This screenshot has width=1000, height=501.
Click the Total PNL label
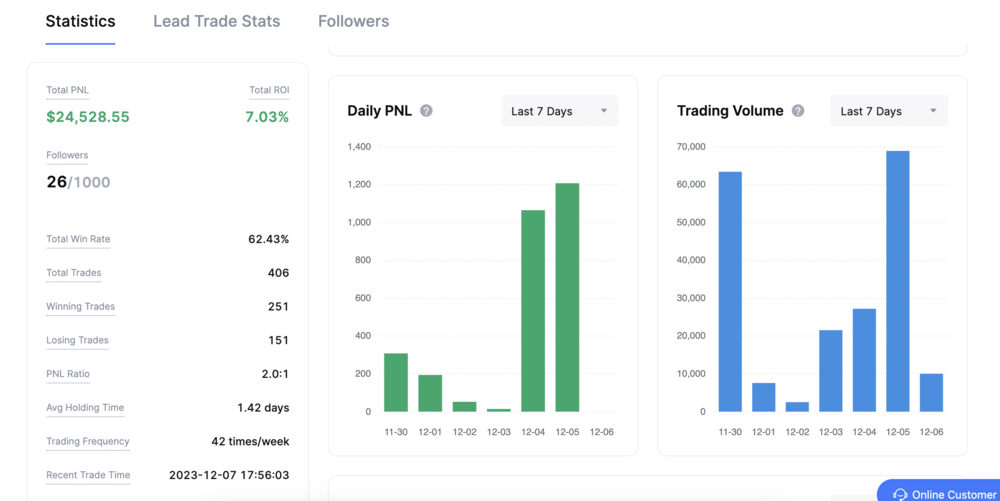(x=67, y=90)
